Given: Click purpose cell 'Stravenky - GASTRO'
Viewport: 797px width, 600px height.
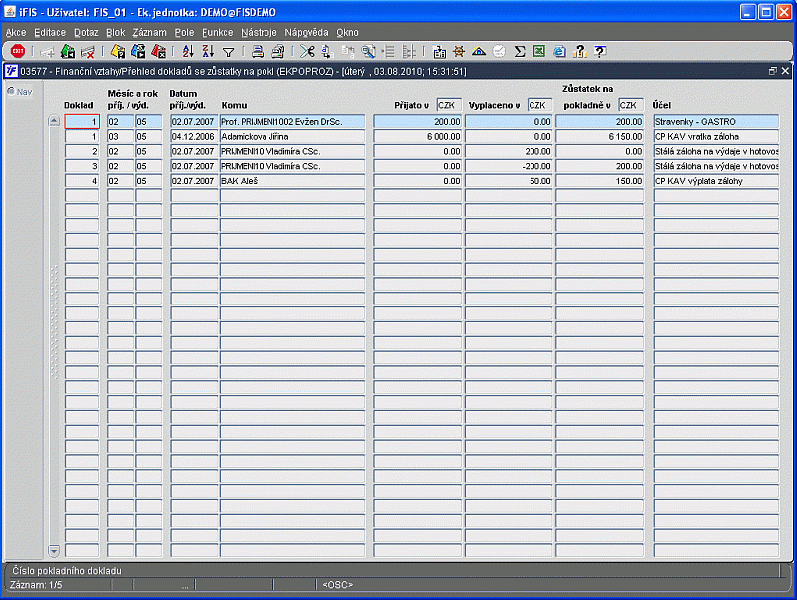Looking at the screenshot, I should 716,122.
